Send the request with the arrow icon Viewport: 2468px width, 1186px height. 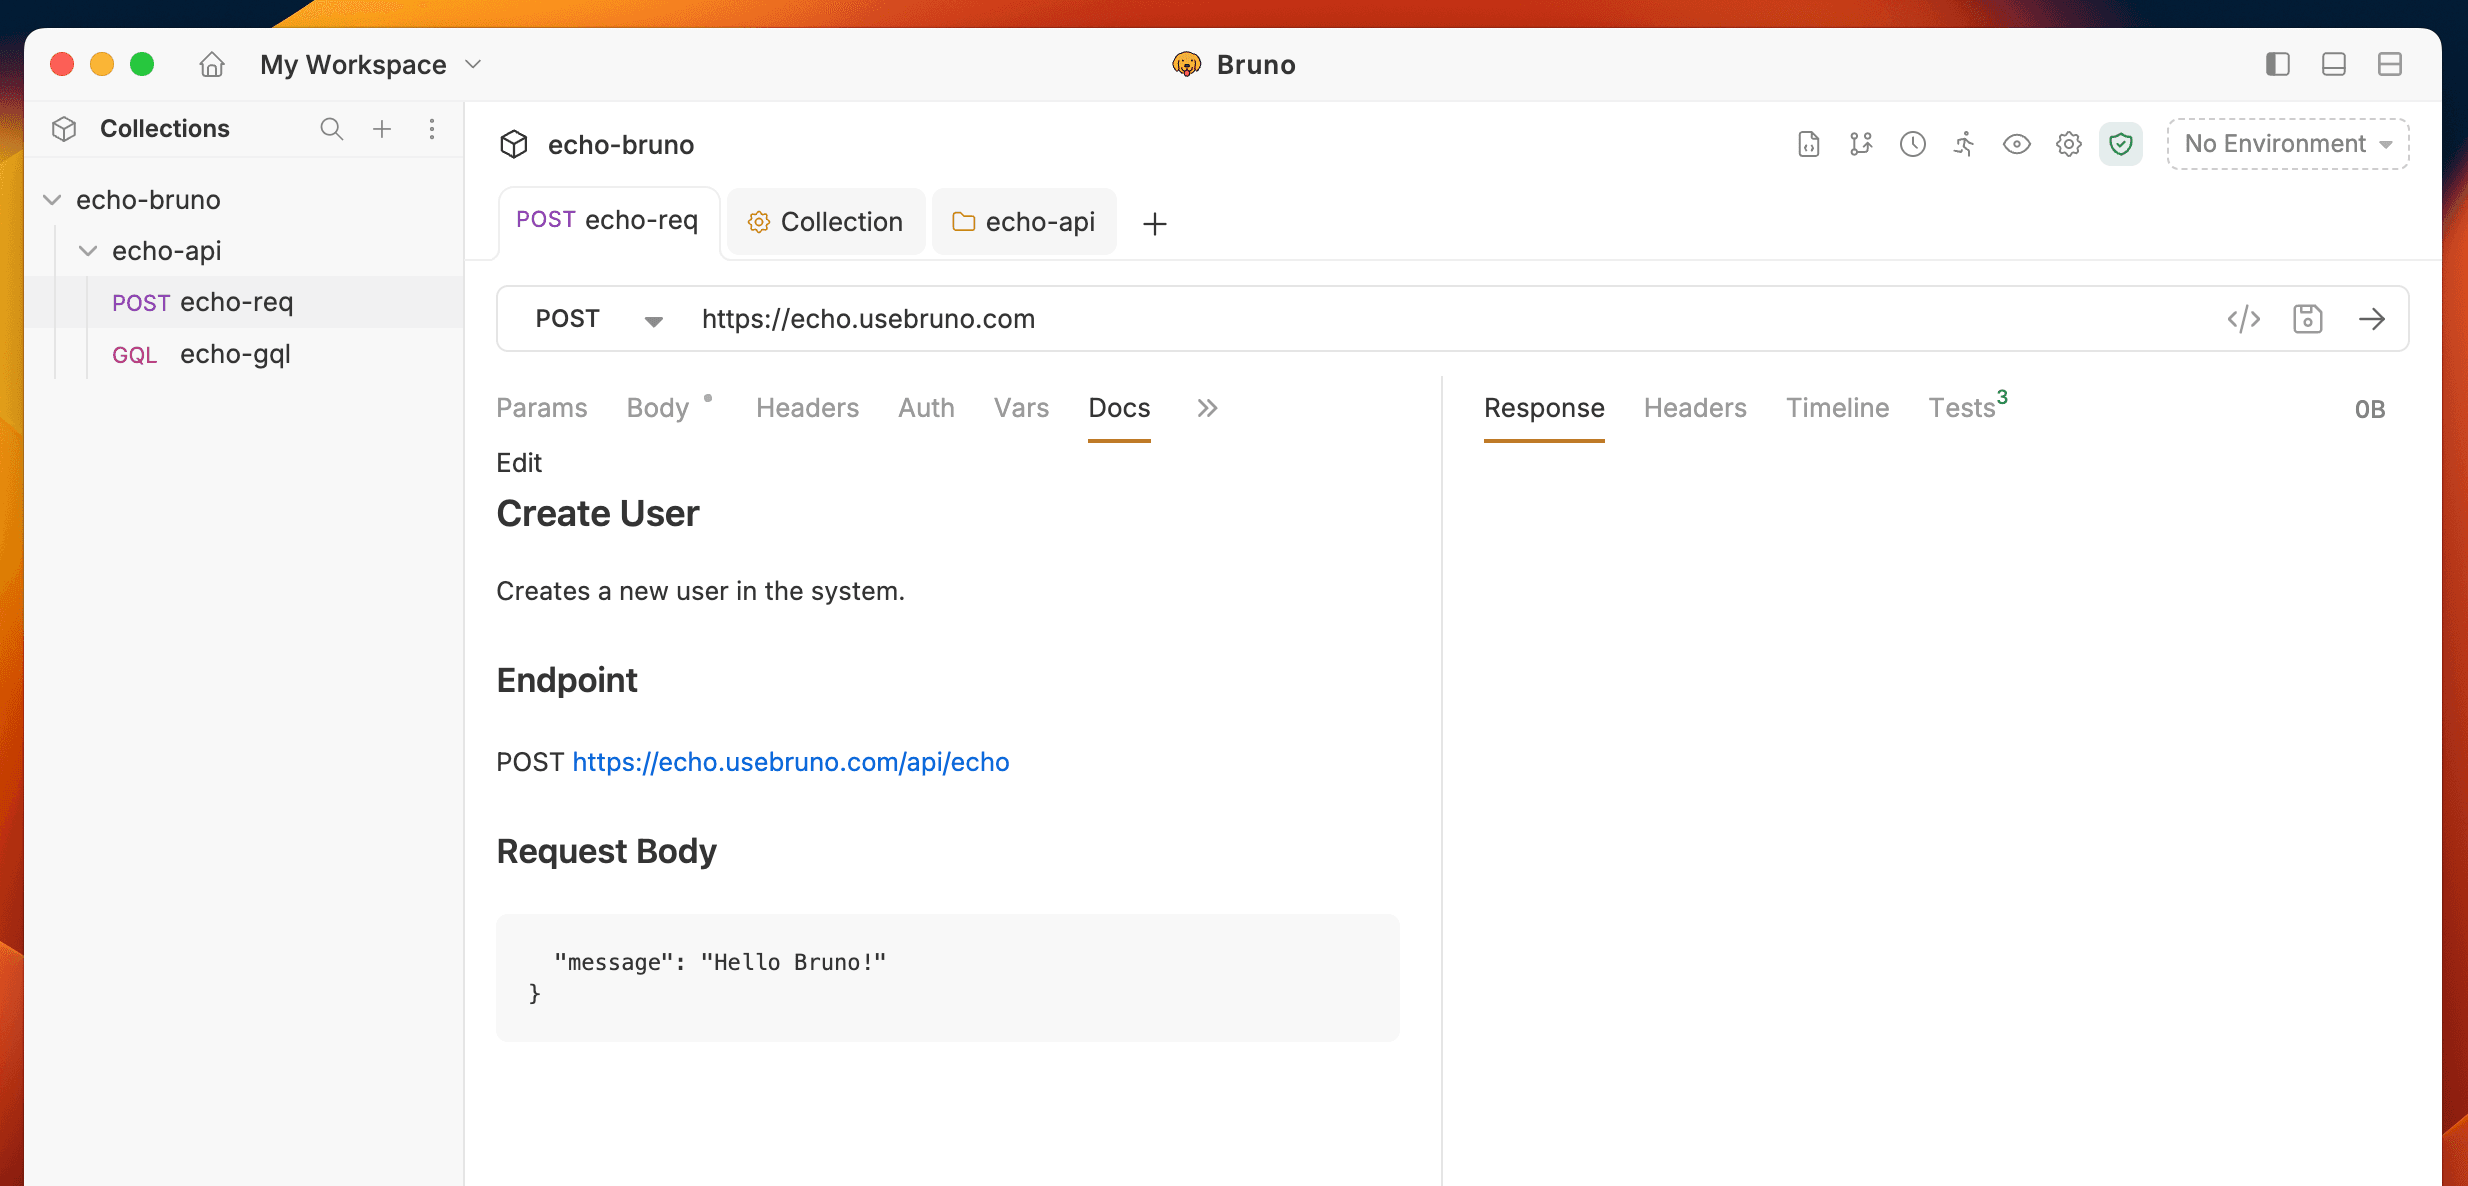click(2374, 318)
